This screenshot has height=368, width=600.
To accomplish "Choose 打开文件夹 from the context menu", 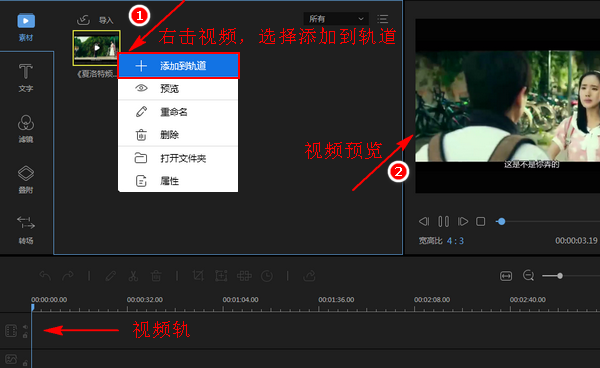I will 178,158.
